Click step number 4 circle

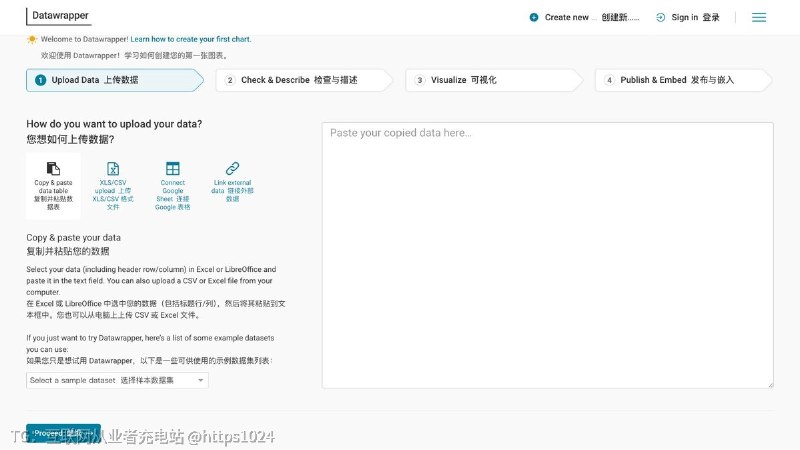tap(609, 80)
